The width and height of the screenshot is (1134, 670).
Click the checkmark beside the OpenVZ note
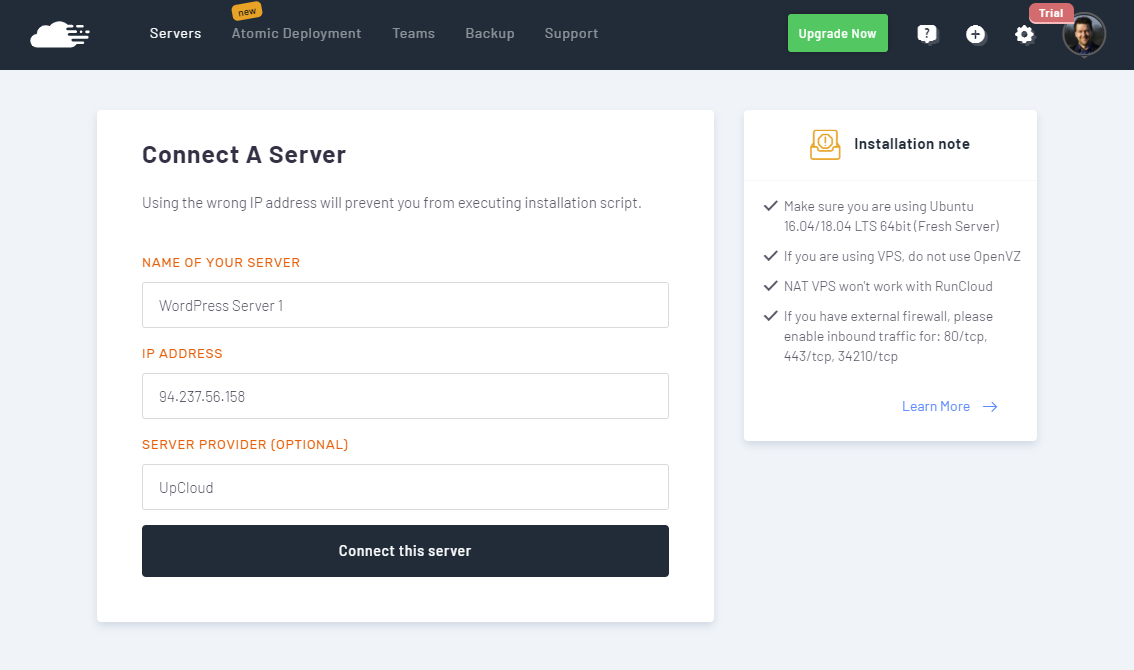tap(770, 256)
